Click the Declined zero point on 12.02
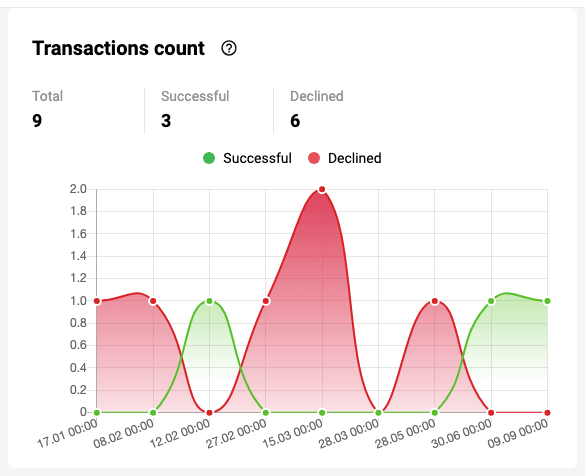 [x=209, y=413]
